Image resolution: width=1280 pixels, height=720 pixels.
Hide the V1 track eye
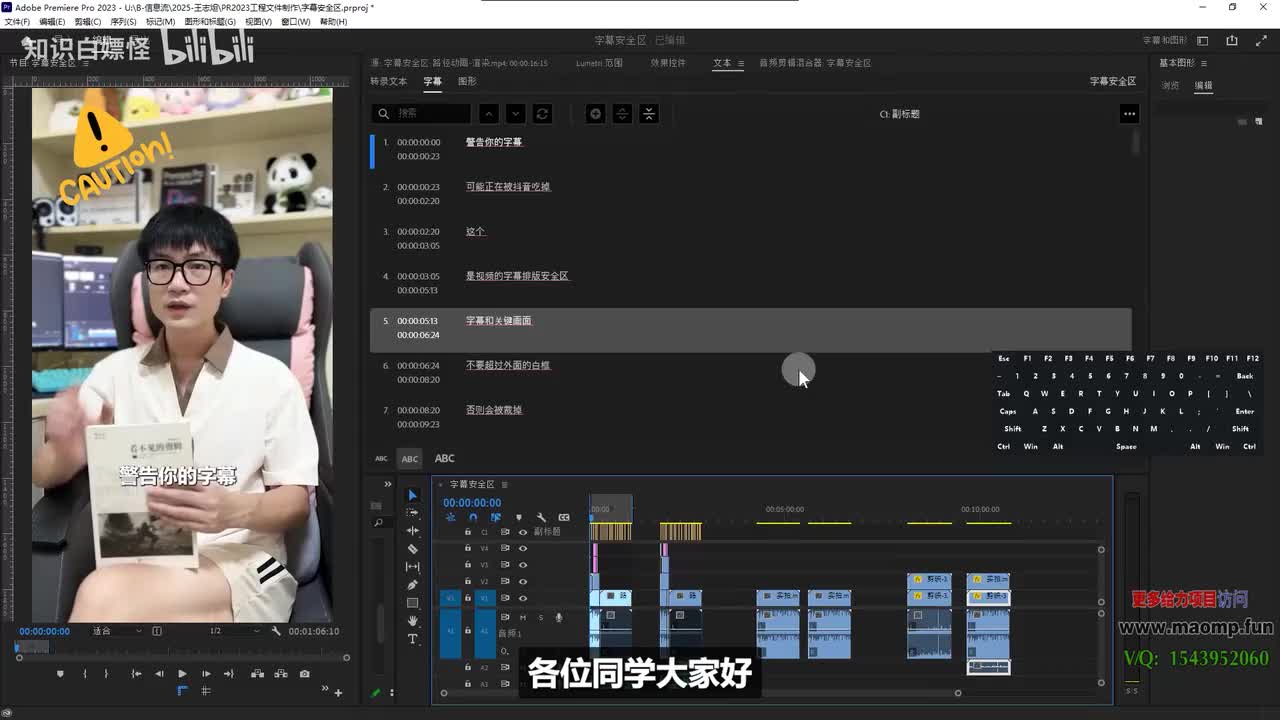pos(522,598)
